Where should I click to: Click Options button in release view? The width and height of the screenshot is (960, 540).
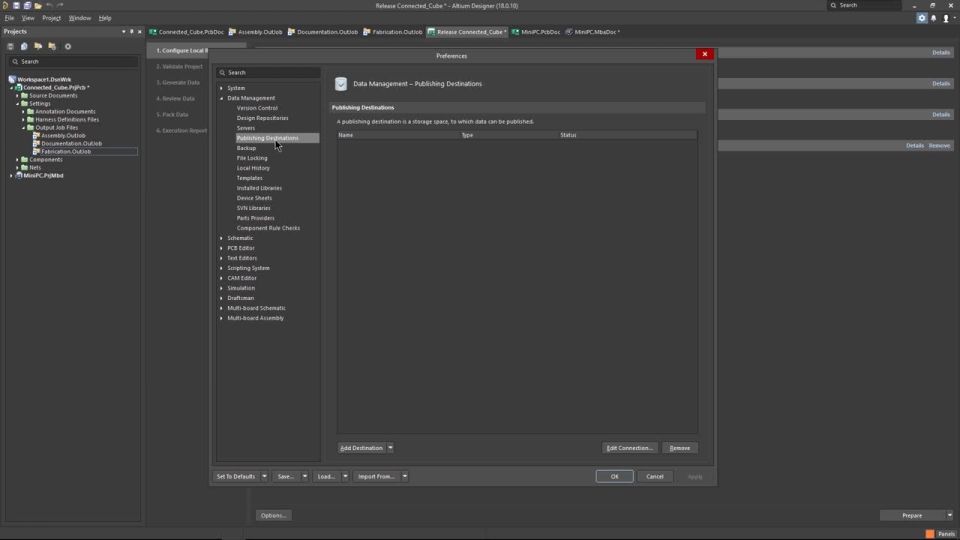(x=273, y=516)
